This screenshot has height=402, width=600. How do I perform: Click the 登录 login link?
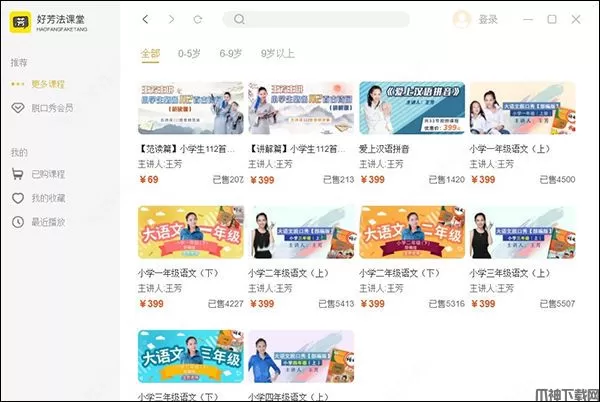click(488, 20)
